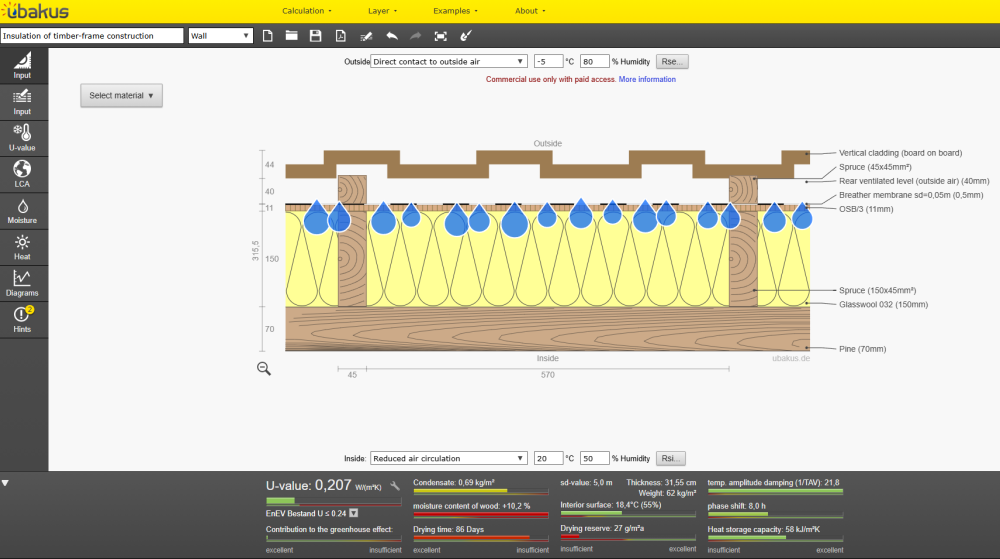Select 'Spruce (150x45mm²)' layer label
Screen dimensions: 1000x559
[878, 290]
